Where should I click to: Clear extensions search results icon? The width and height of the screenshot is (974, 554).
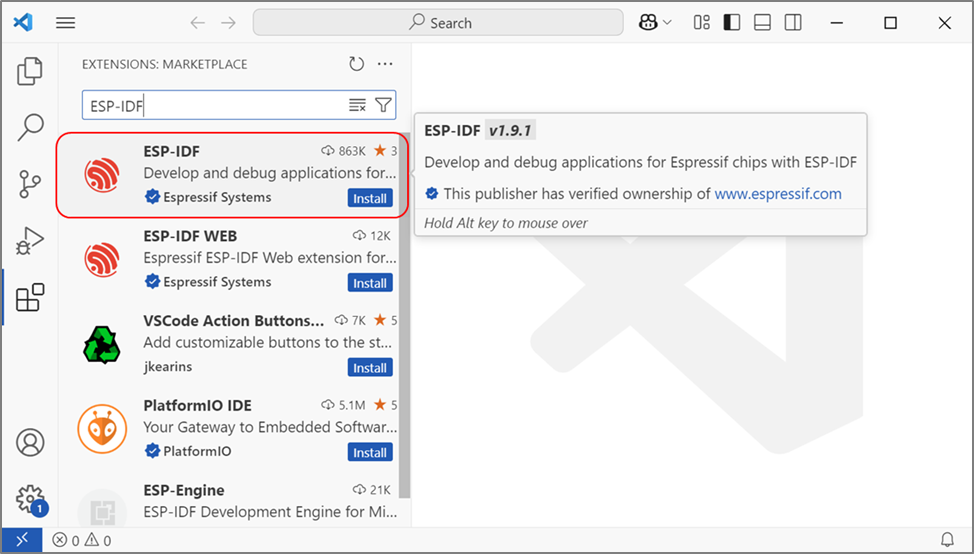coord(357,106)
